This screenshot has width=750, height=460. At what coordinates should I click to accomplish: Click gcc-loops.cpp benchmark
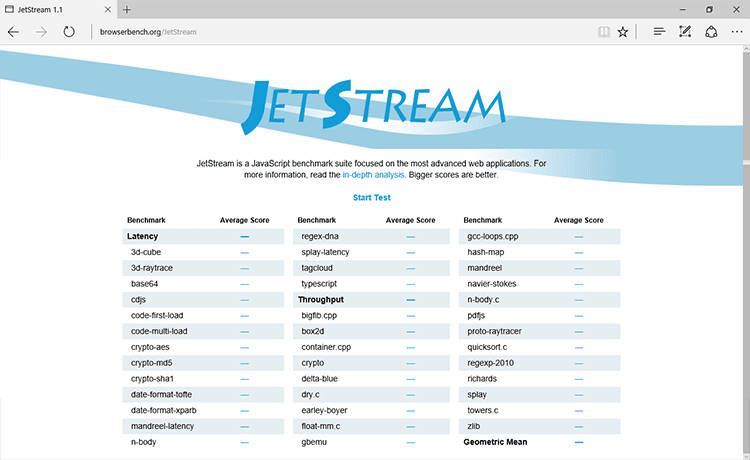point(493,236)
